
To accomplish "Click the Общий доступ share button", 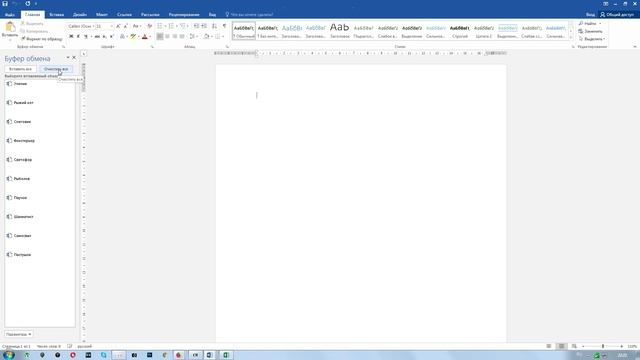I will tap(617, 15).
